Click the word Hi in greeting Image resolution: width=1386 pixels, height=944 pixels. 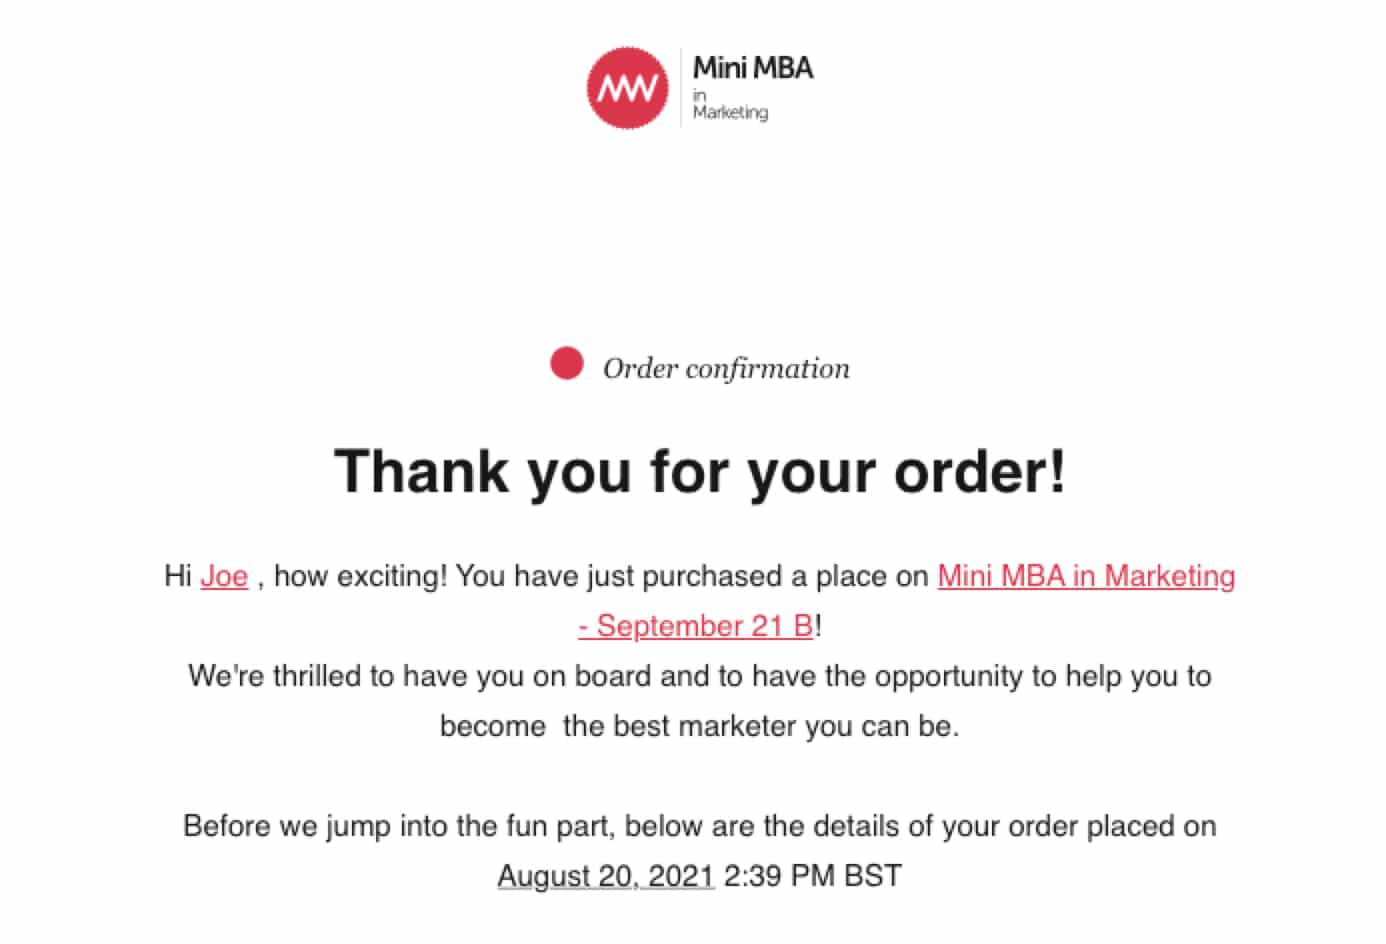click(x=178, y=577)
